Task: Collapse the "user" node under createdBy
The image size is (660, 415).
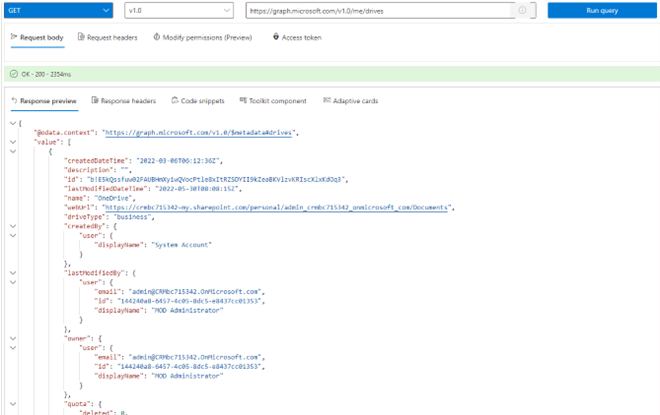Action: coord(13,236)
